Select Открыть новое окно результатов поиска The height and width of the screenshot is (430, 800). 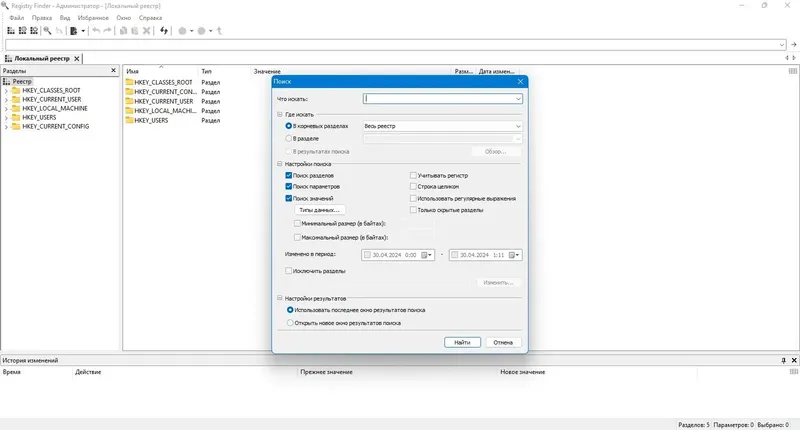tap(290, 323)
